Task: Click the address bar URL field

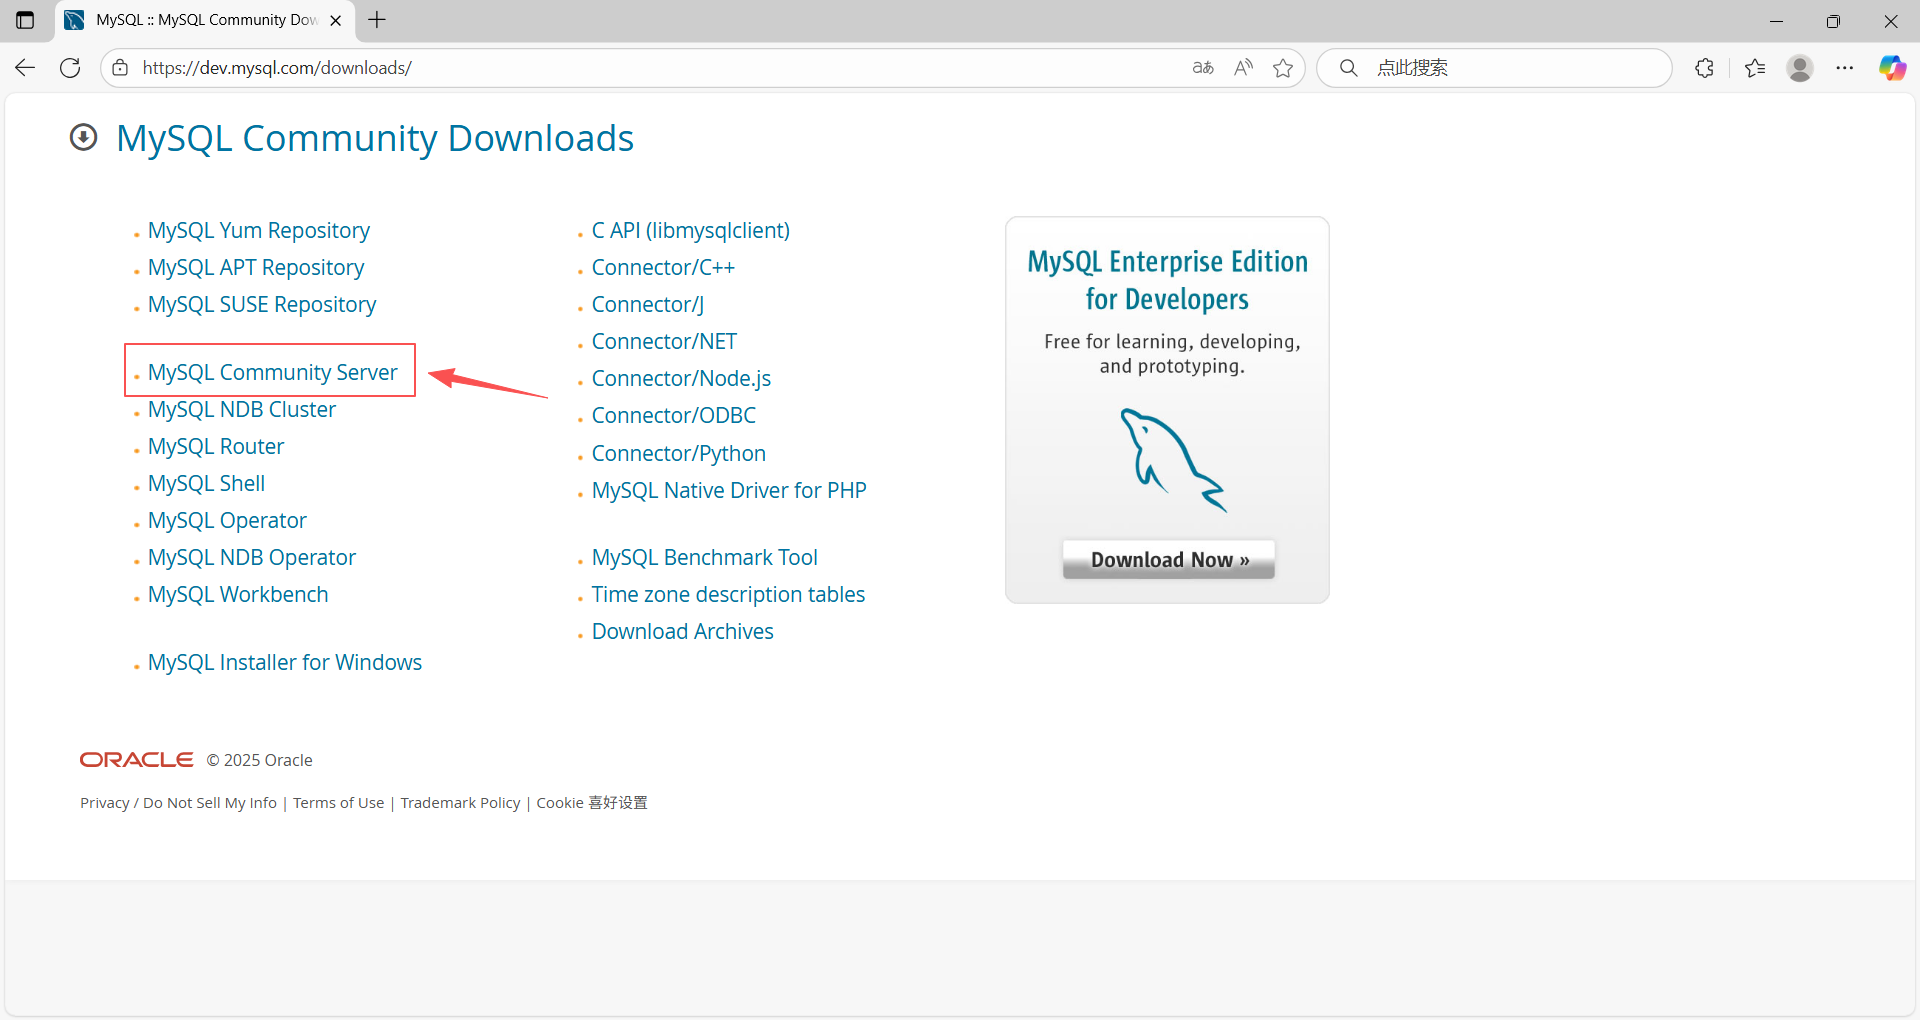Action: point(640,68)
